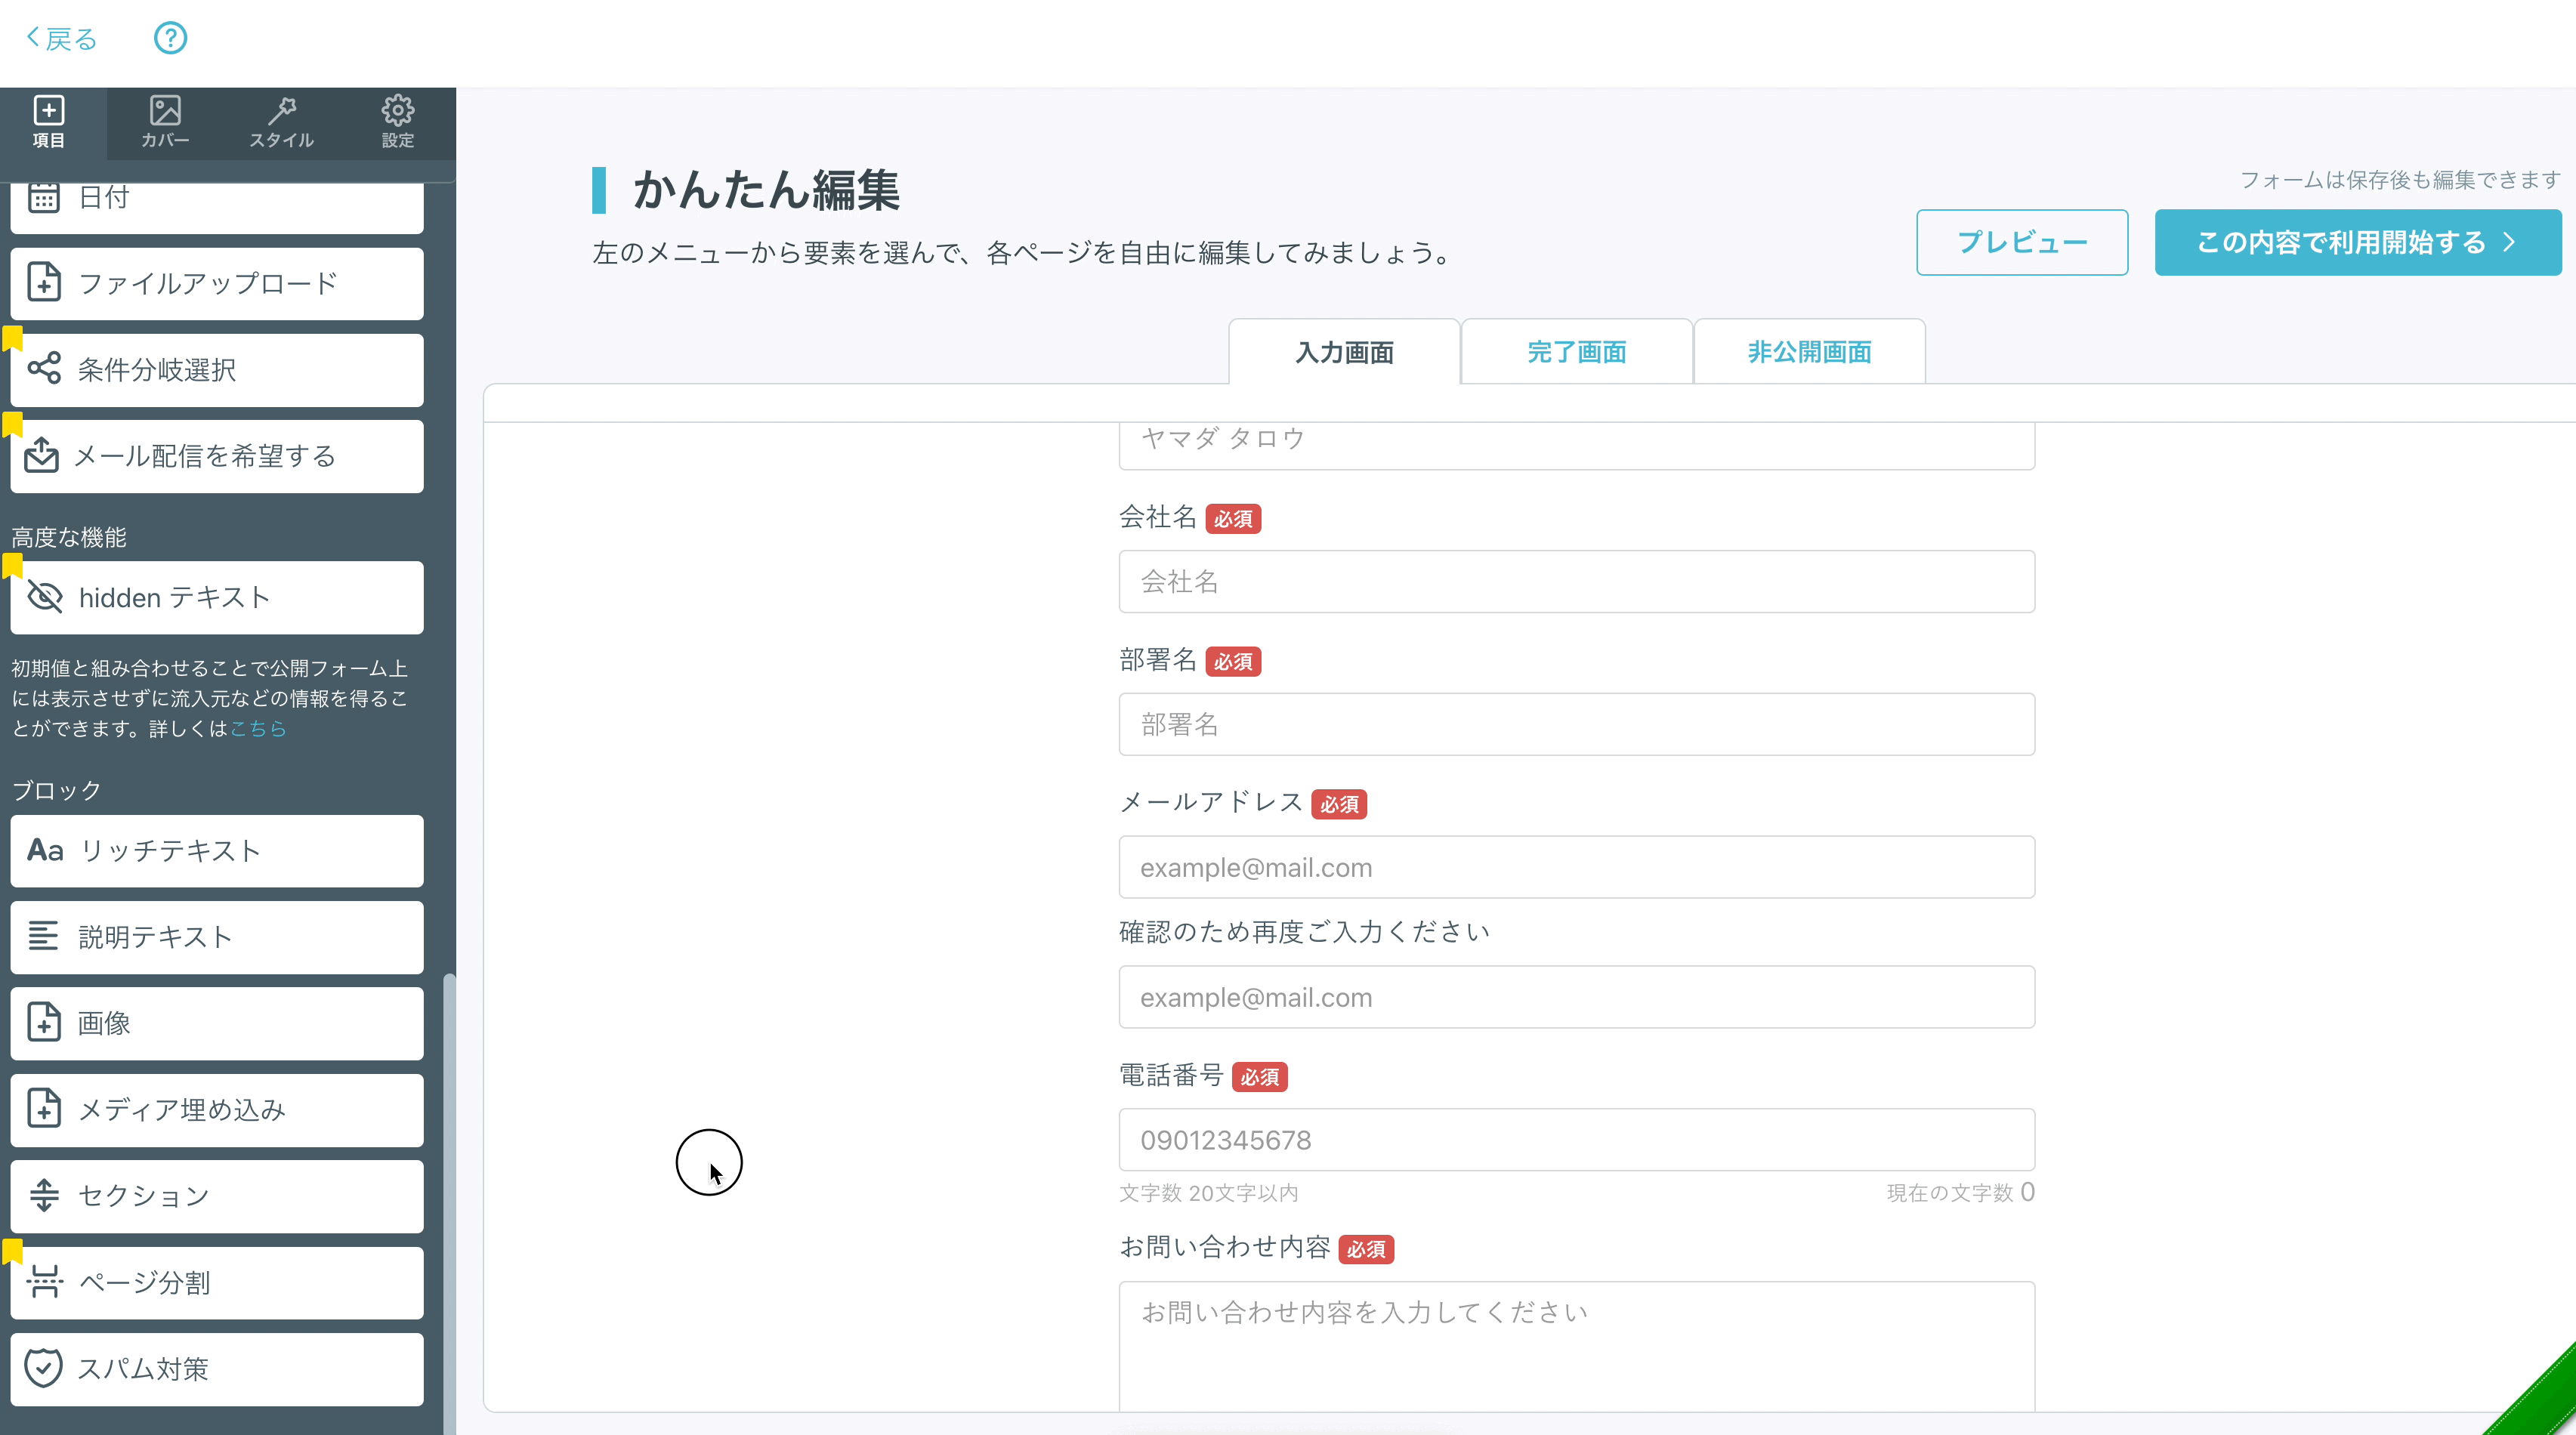Go back using the 戻る link

(62, 39)
